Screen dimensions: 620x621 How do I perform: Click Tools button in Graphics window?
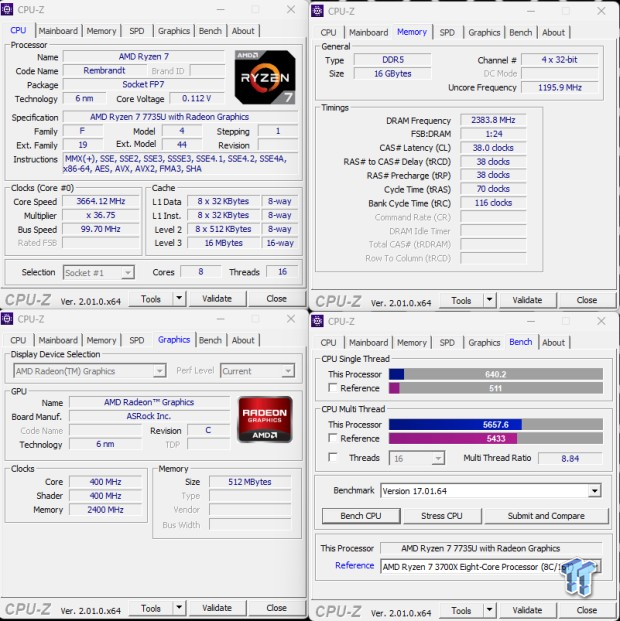151,608
